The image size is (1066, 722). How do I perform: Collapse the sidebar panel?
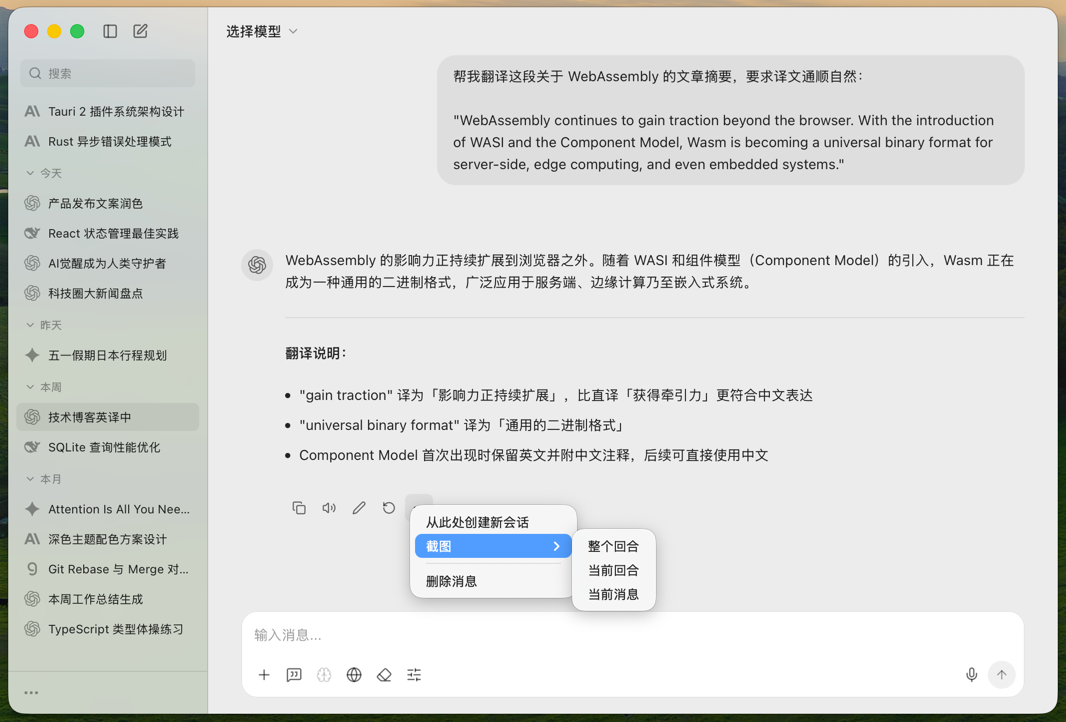coord(110,31)
